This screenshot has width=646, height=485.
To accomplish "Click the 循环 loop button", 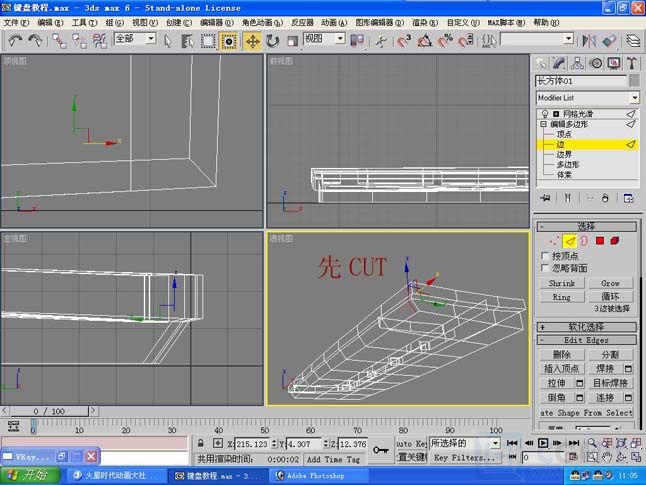I will 610,297.
